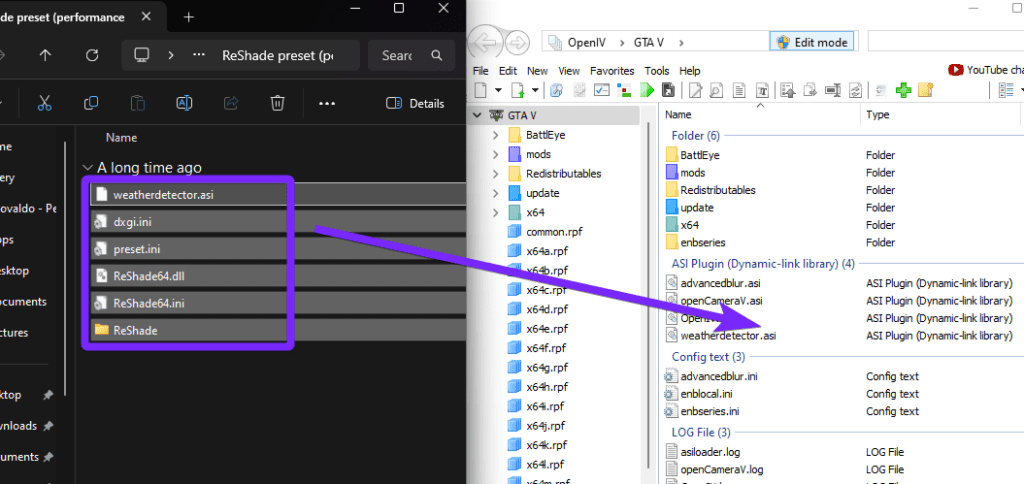The width and height of the screenshot is (1024, 484).
Task: Click the OpenIV new blank file toolbar icon
Action: [481, 90]
